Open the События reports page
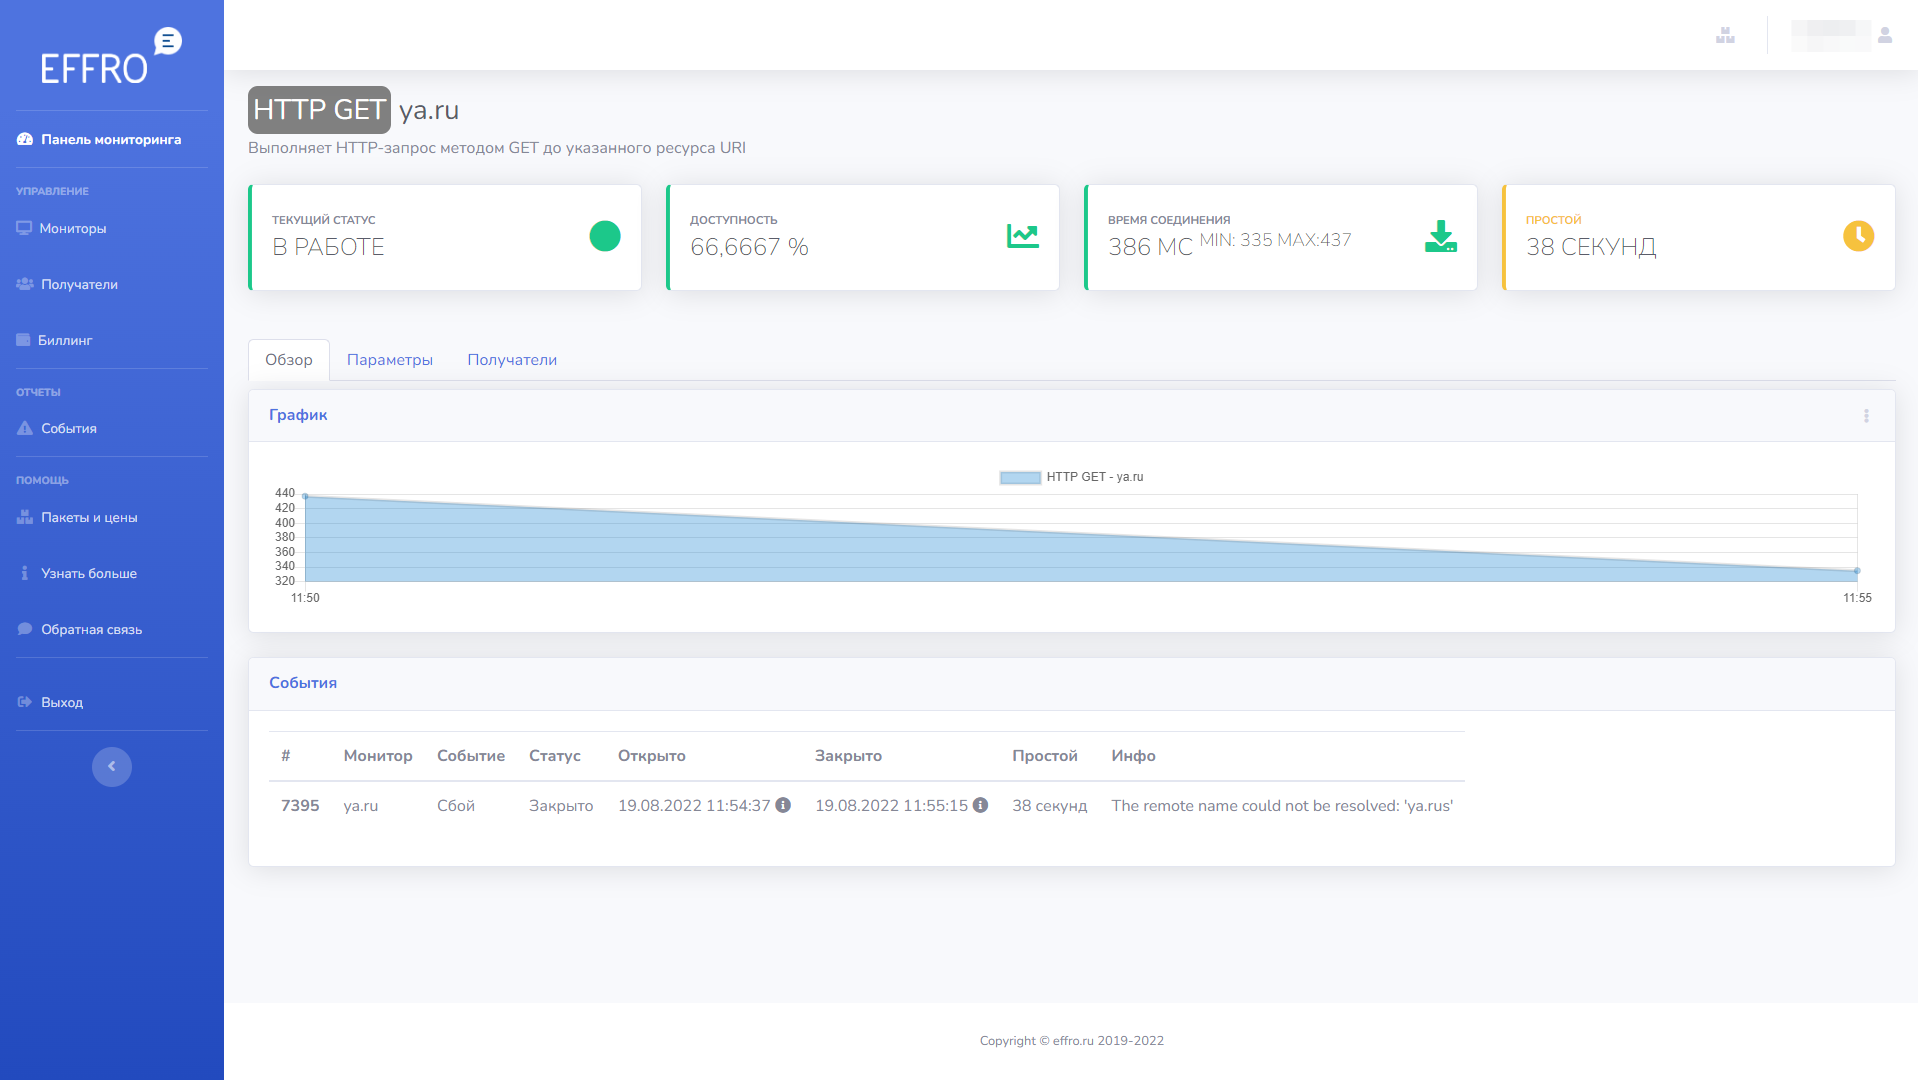This screenshot has width=1918, height=1080. point(68,428)
